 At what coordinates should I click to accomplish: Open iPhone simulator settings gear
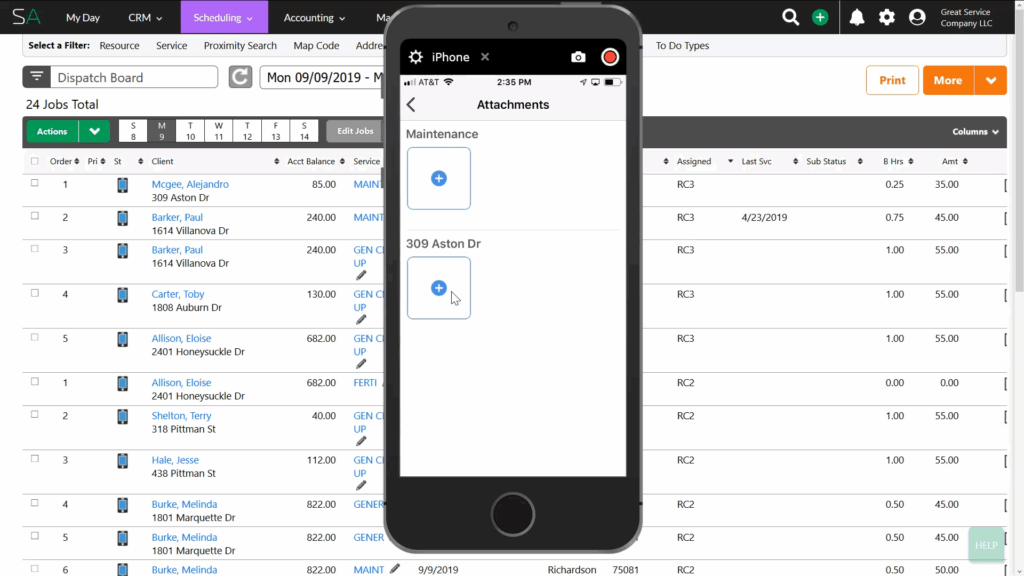(x=415, y=57)
